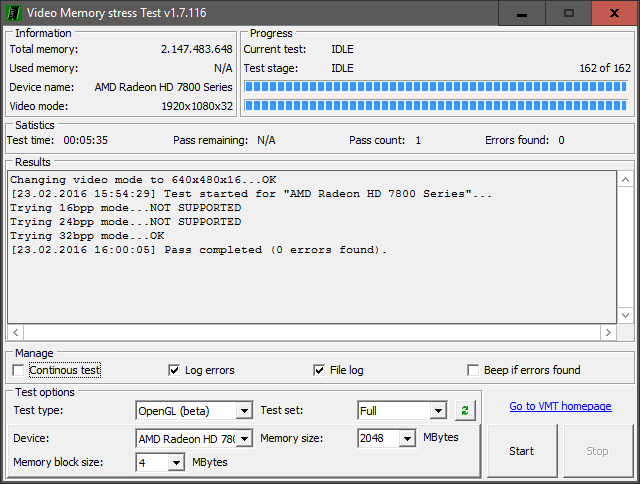
Task: Click the green refresh test set icon
Action: coord(465,411)
